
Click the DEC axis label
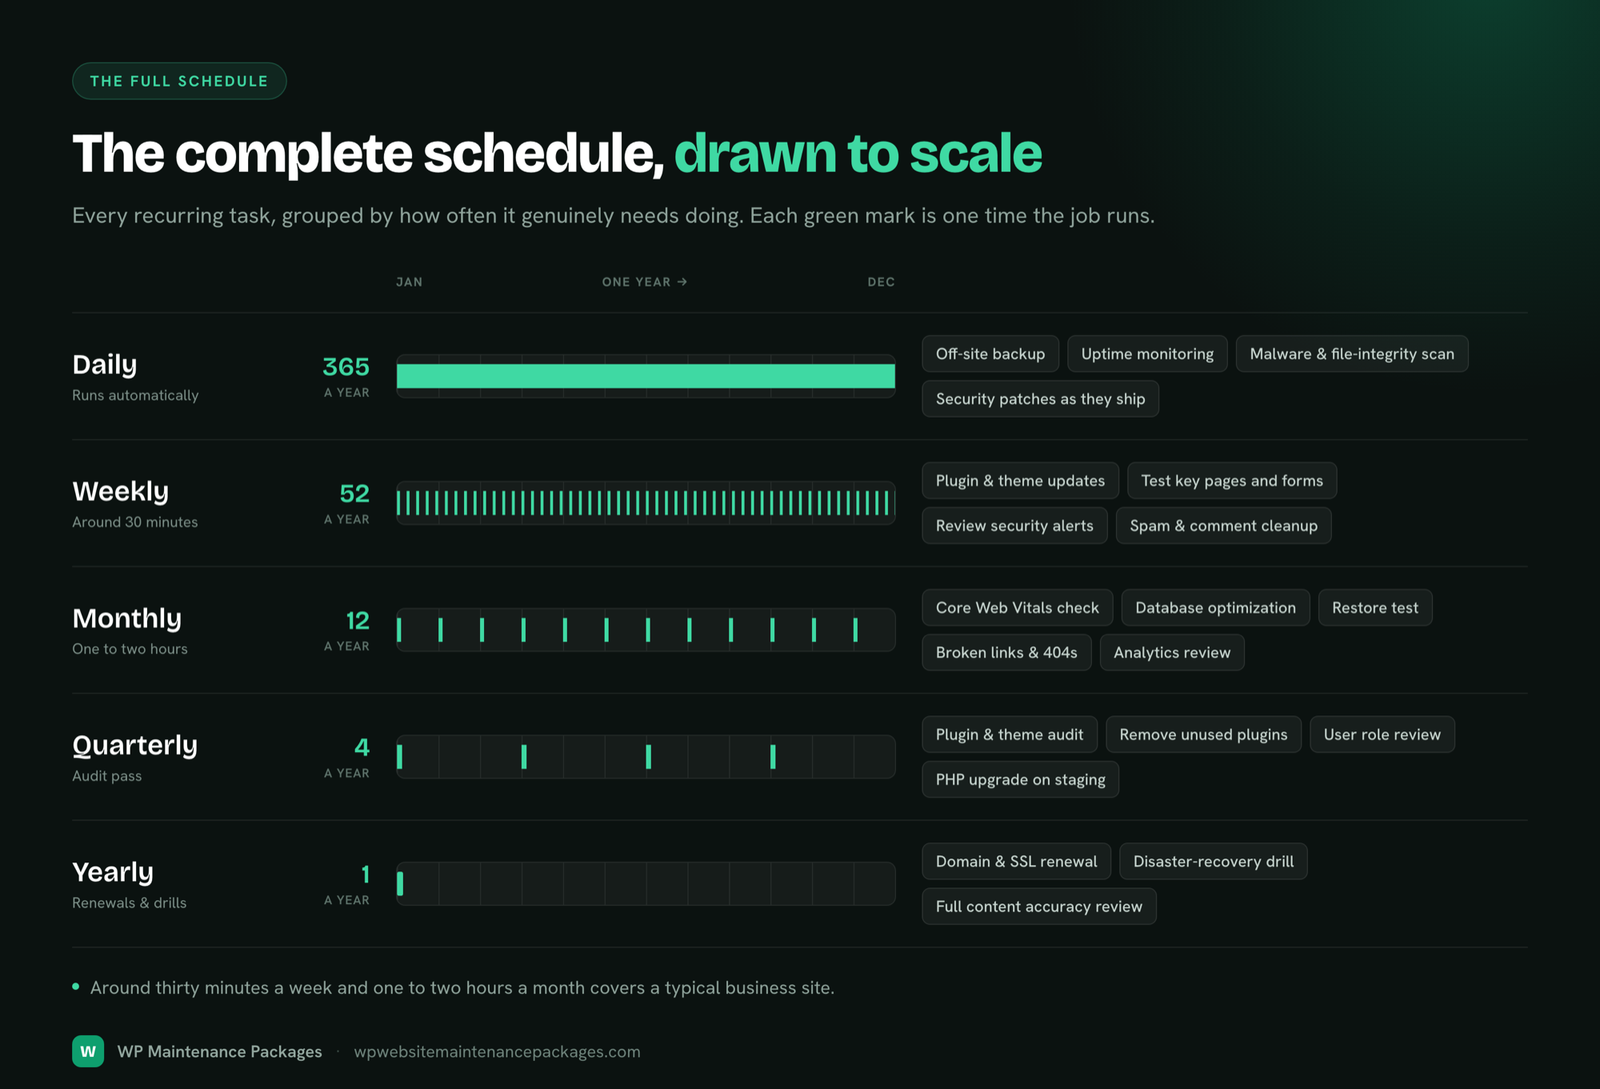881,282
